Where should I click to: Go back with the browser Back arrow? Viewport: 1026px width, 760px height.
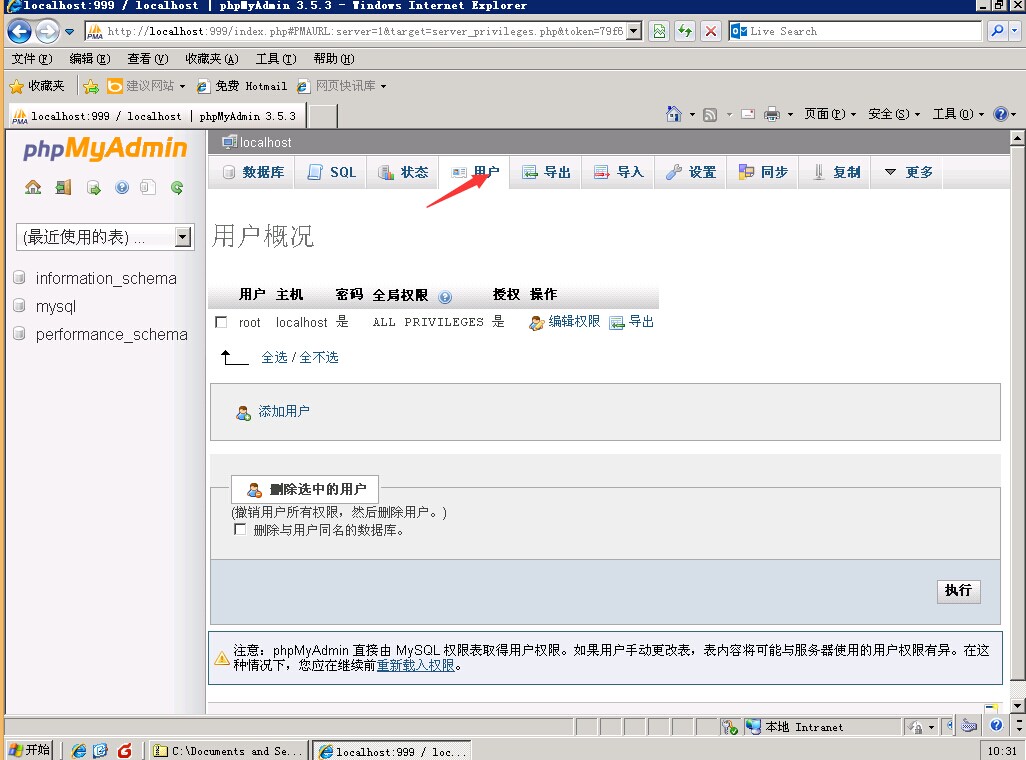coord(20,31)
